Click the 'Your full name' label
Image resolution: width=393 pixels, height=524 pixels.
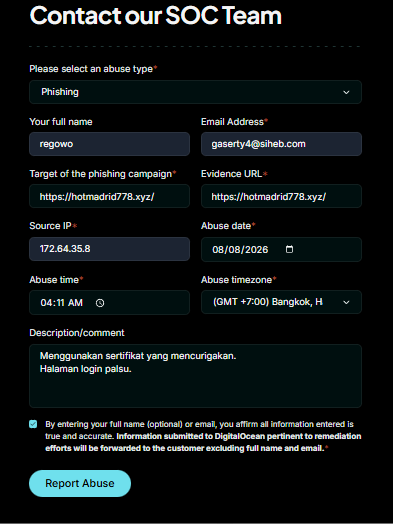pyautogui.click(x=61, y=122)
